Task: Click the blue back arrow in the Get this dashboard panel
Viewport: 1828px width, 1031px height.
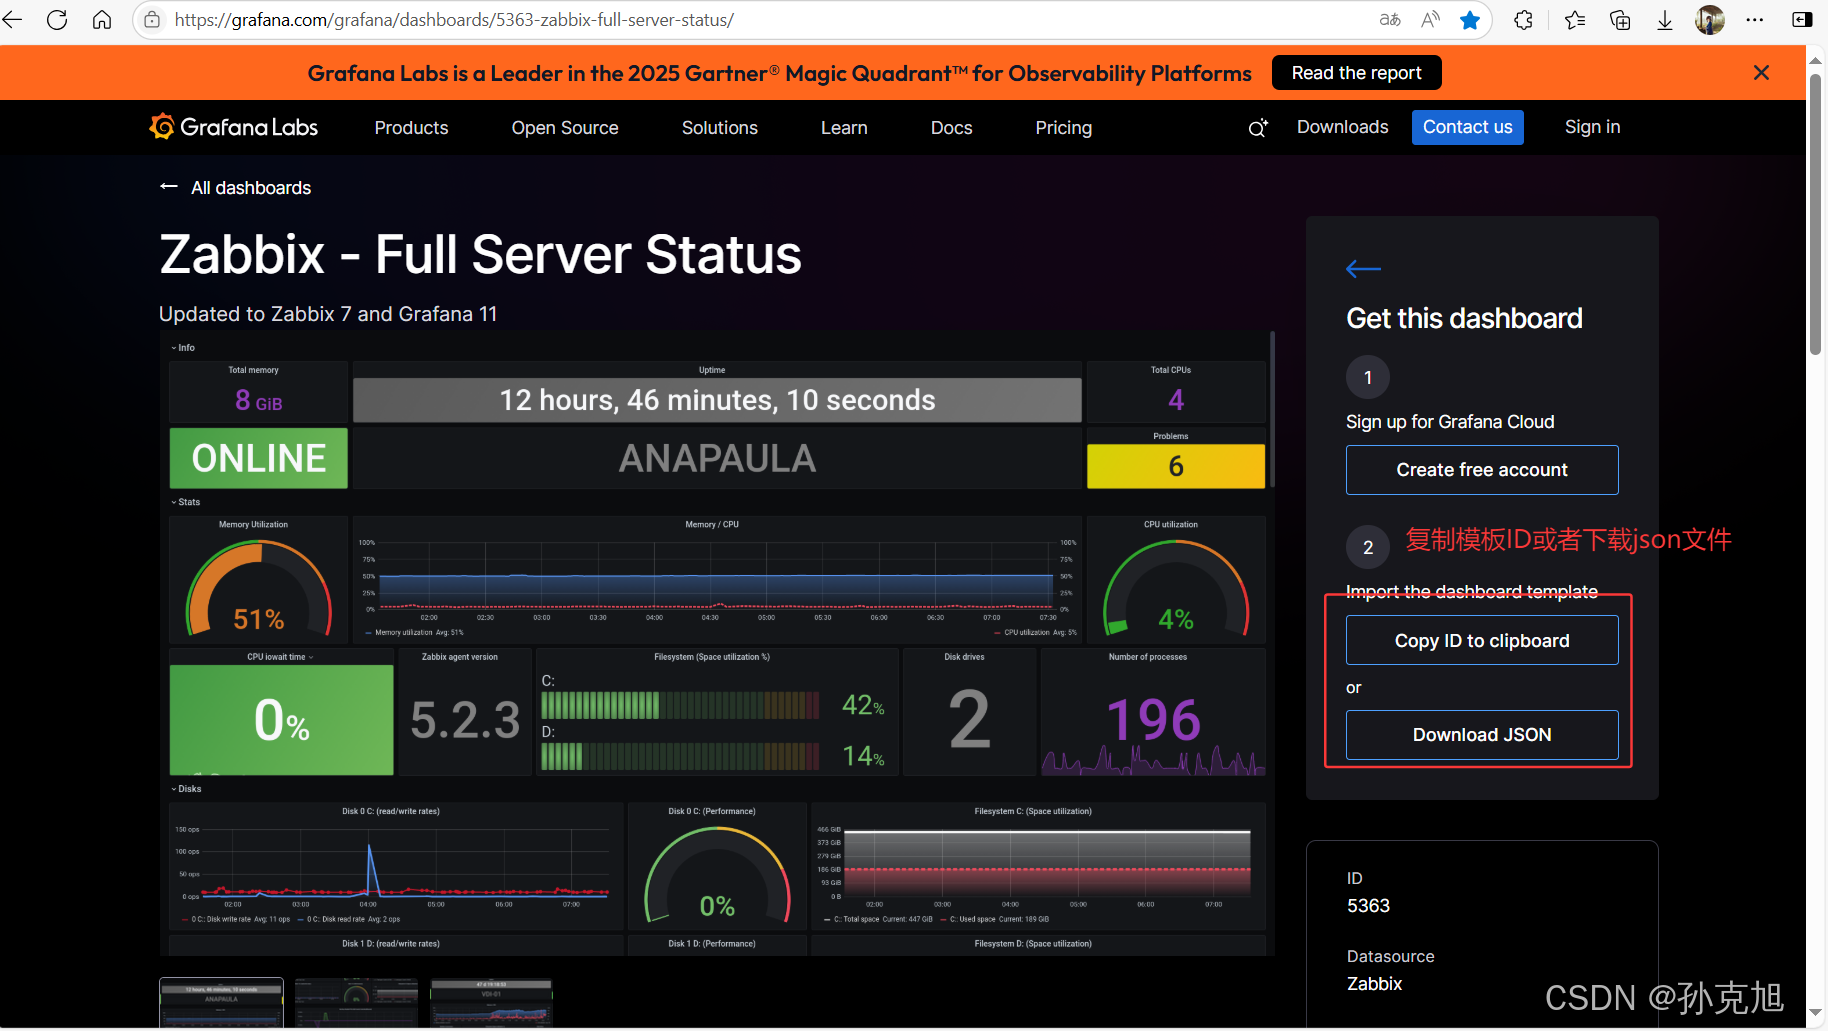Action: pyautogui.click(x=1364, y=268)
